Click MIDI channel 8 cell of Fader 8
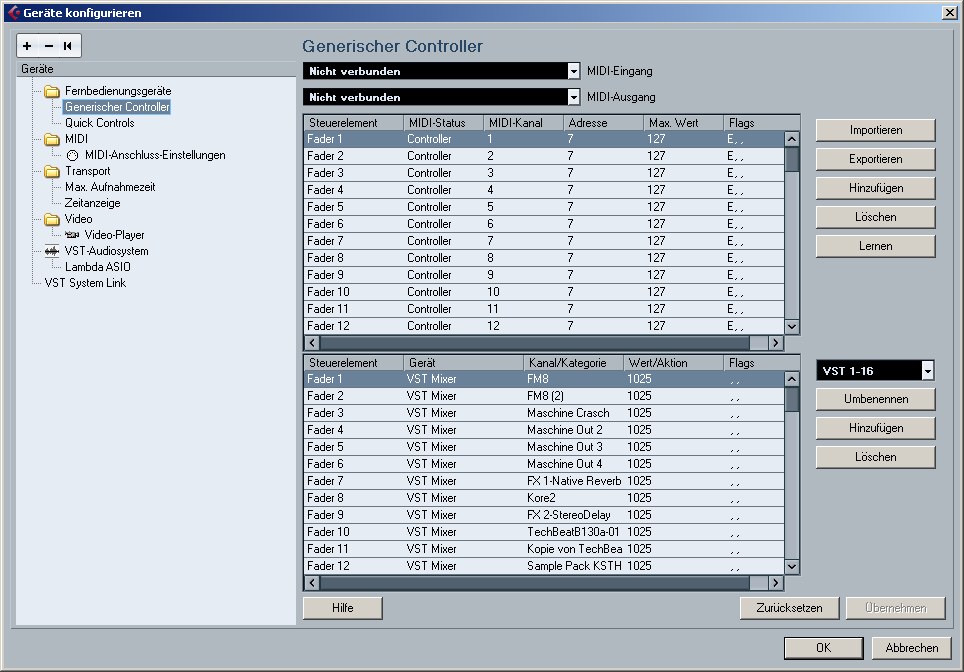The height and width of the screenshot is (672, 964). coord(523,258)
